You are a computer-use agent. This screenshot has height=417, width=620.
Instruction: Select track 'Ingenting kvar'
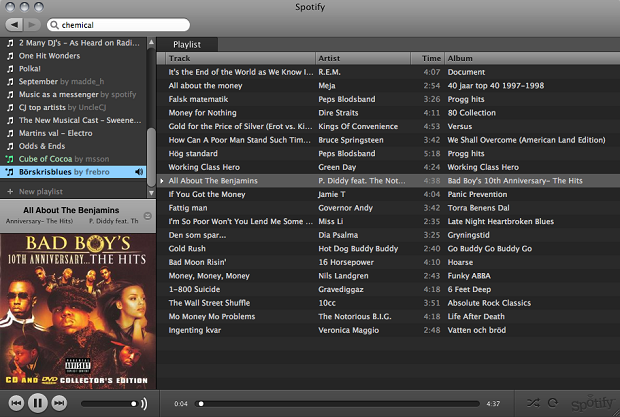coord(195,330)
